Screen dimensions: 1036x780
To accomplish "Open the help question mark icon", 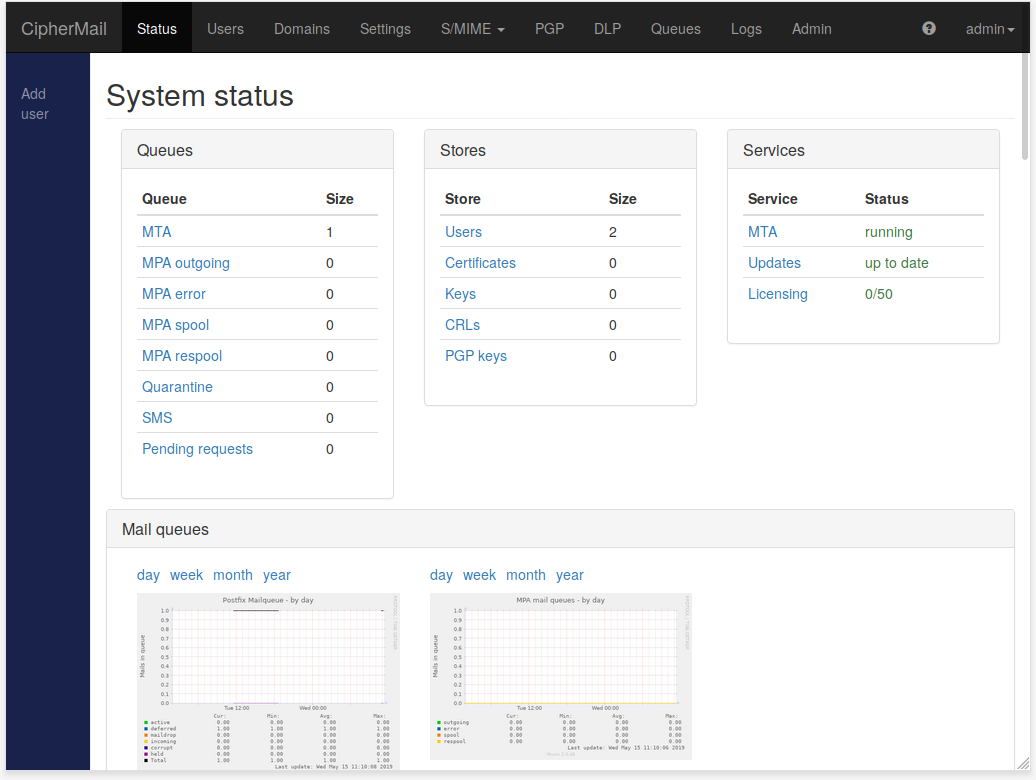I will 928,28.
